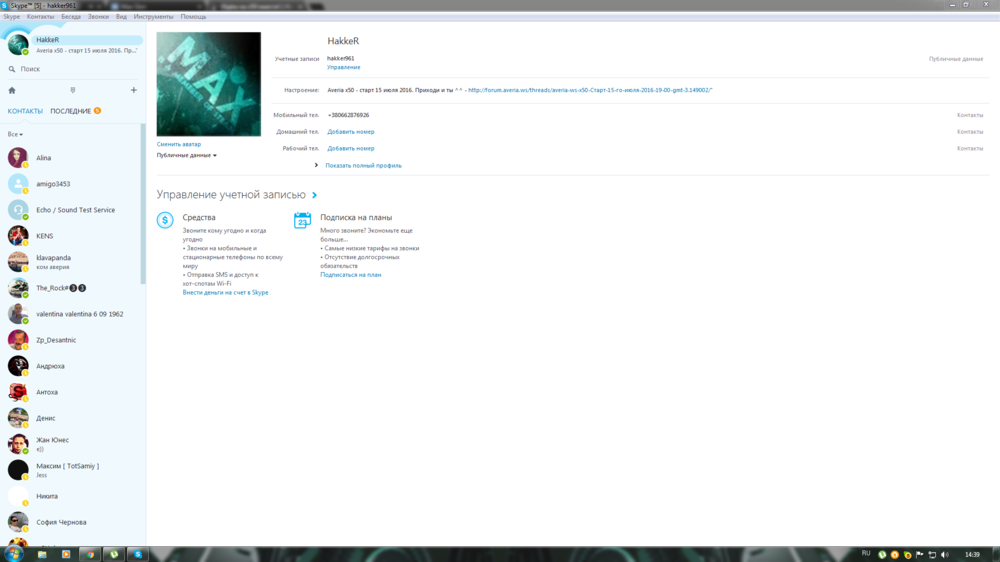
Task: Expand the Все contacts filter dropdown
Action: 15,134
